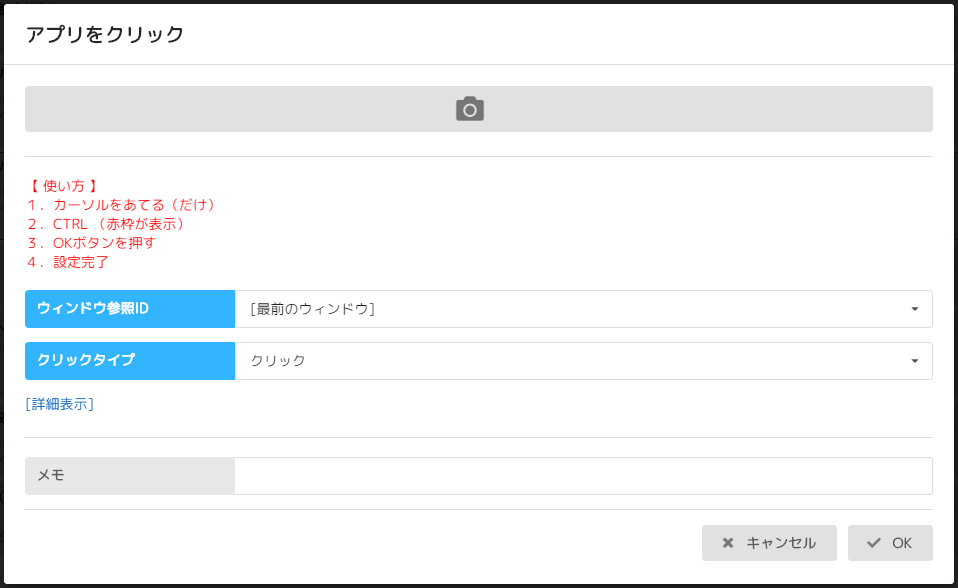Click the アプリをクリック dialog title
Viewport: 958px width, 588px height.
coord(105,34)
